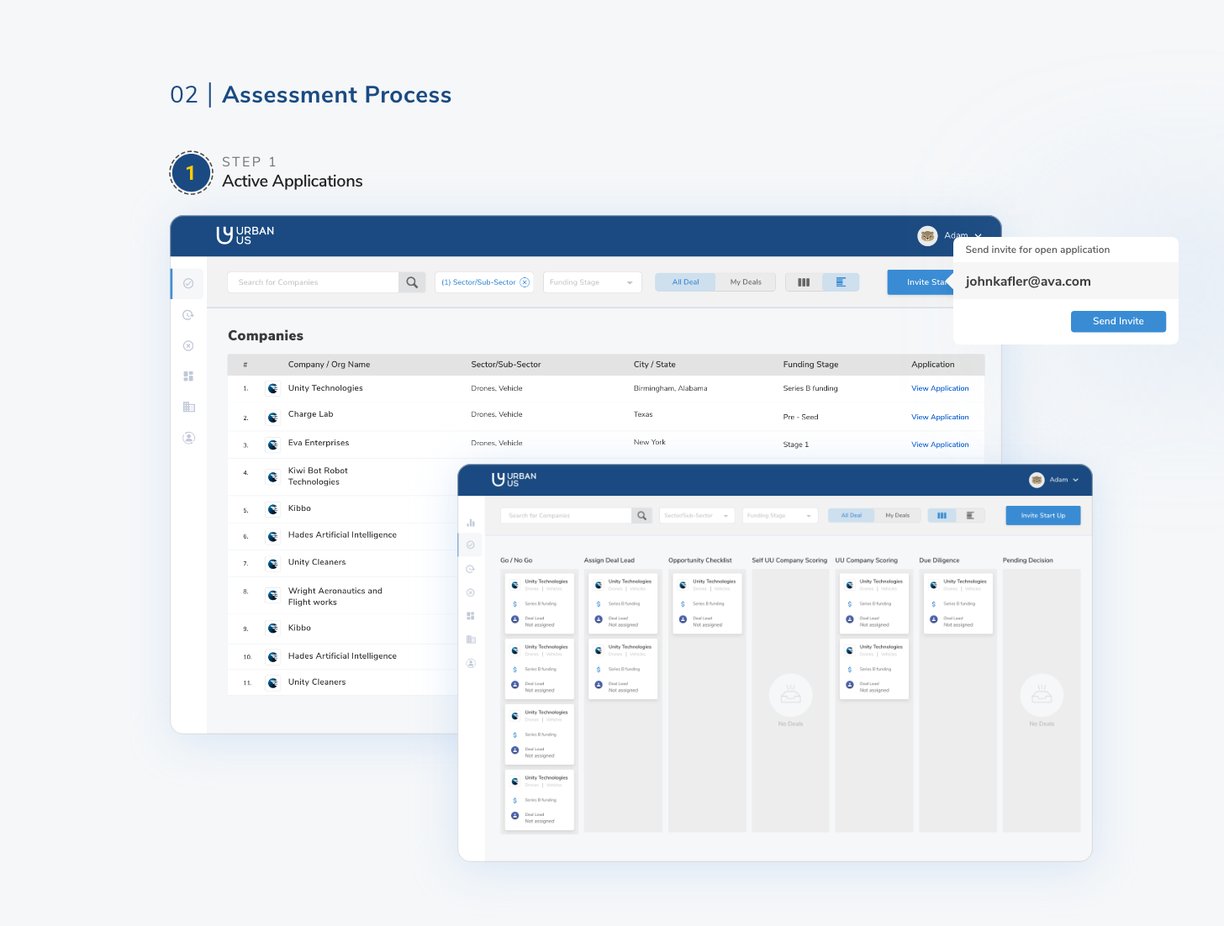The height and width of the screenshot is (926, 1224).
Task: Click Invite Start Up button in board window
Action: pyautogui.click(x=1043, y=516)
